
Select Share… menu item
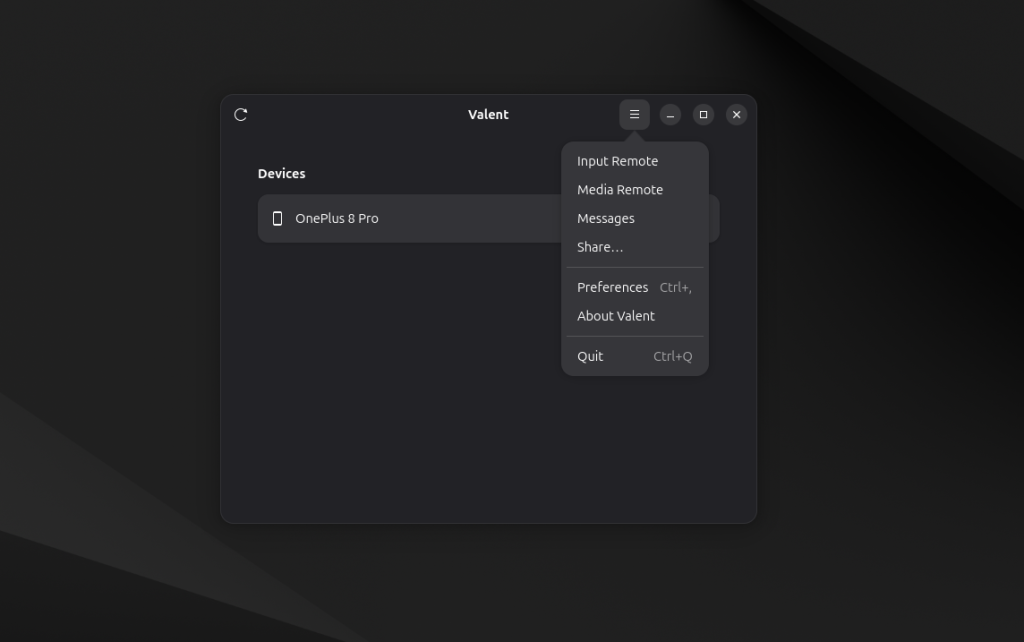tap(635, 248)
